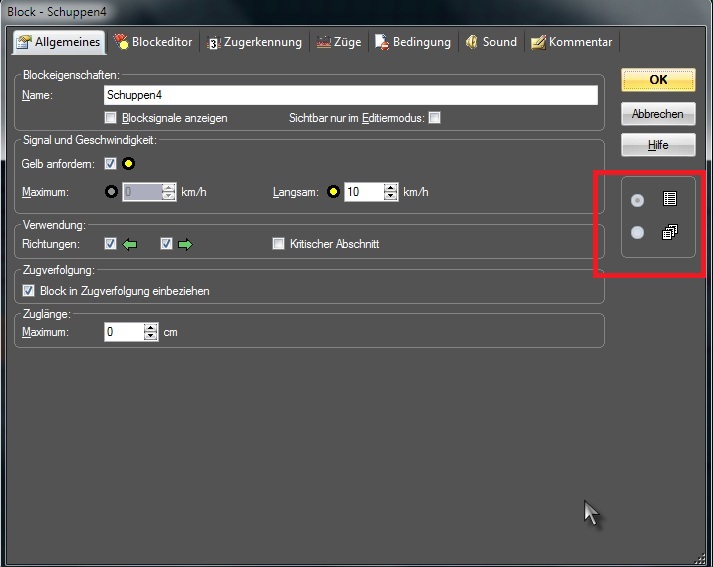Click into the Name field containing Schuppen4
Viewport: 713px width, 567px height.
[350, 95]
